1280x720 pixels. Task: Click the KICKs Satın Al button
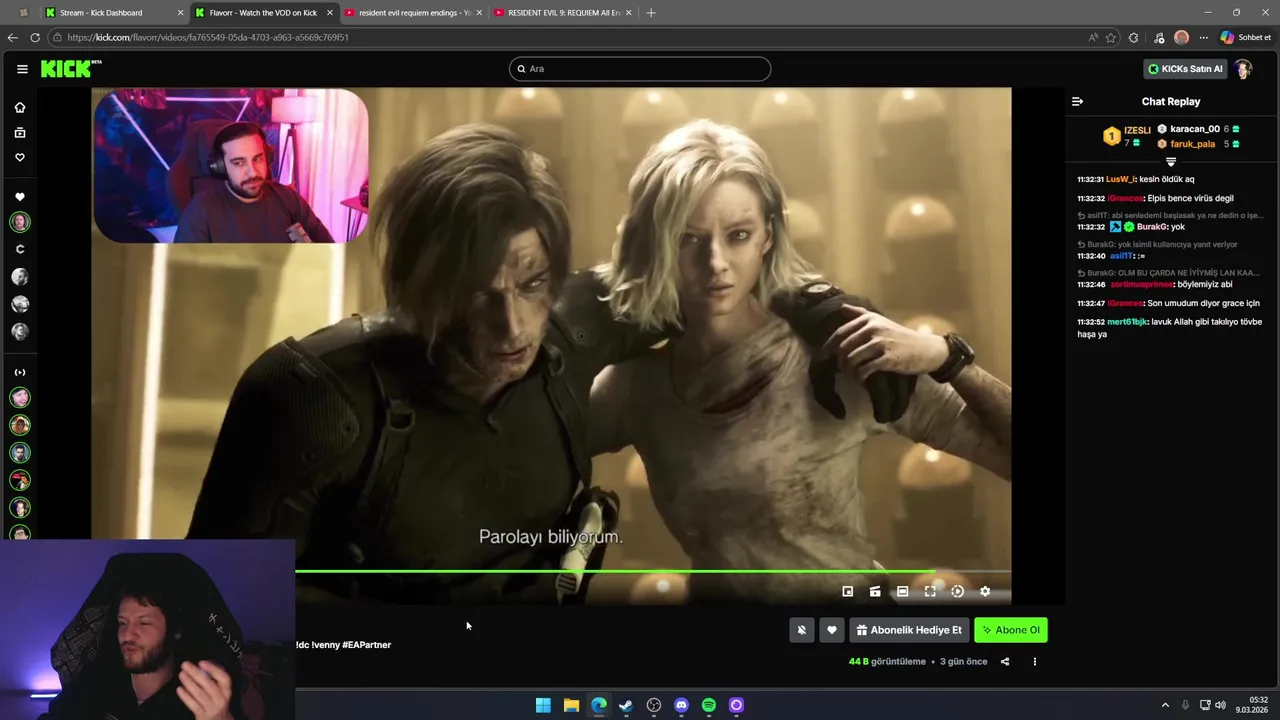pos(1185,69)
